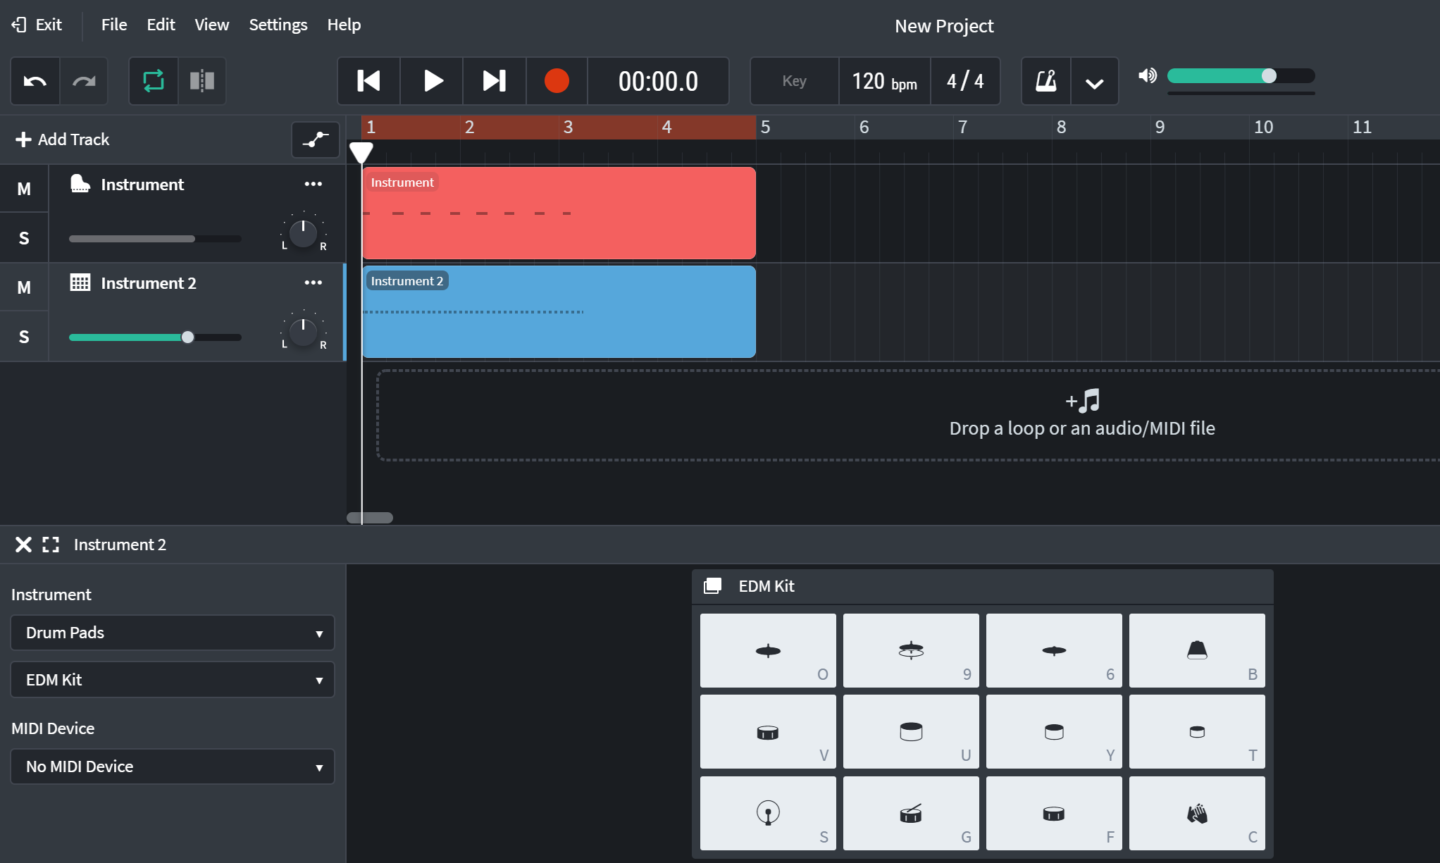Image resolution: width=1440 pixels, height=863 pixels.
Task: Toggle the metronome icon
Action: click(x=1046, y=81)
